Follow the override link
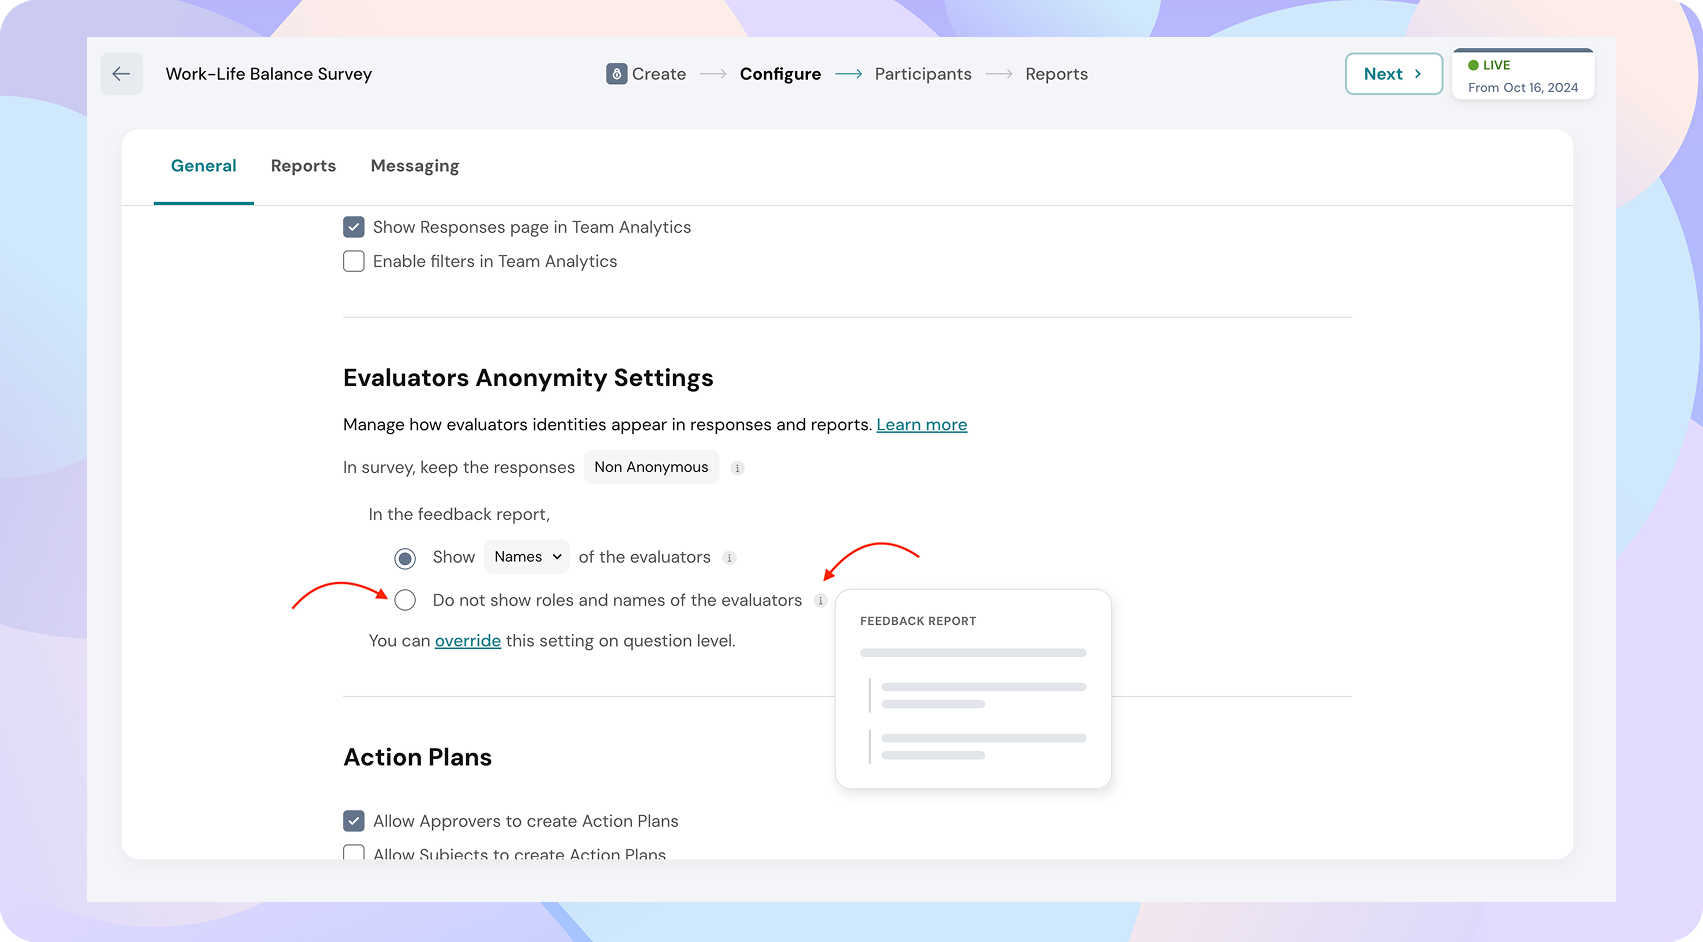 click(468, 641)
